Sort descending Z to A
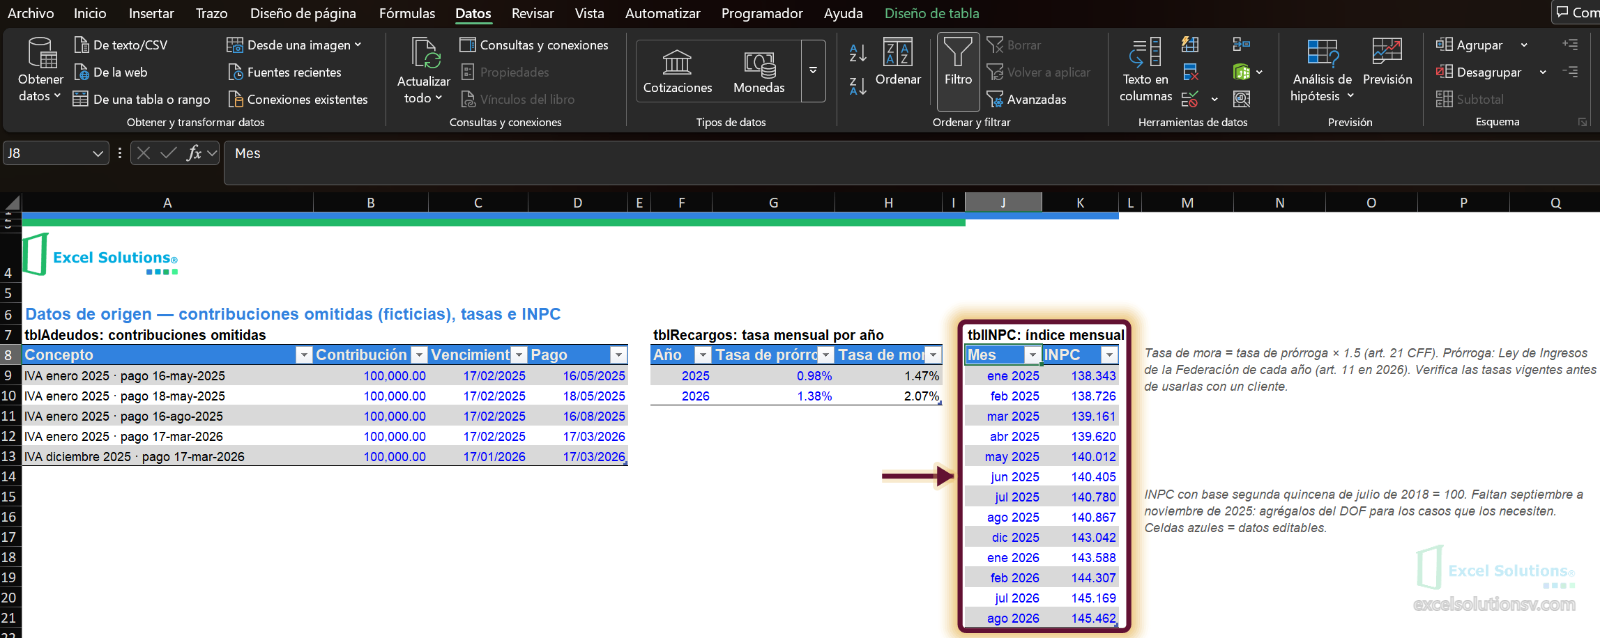 [858, 86]
